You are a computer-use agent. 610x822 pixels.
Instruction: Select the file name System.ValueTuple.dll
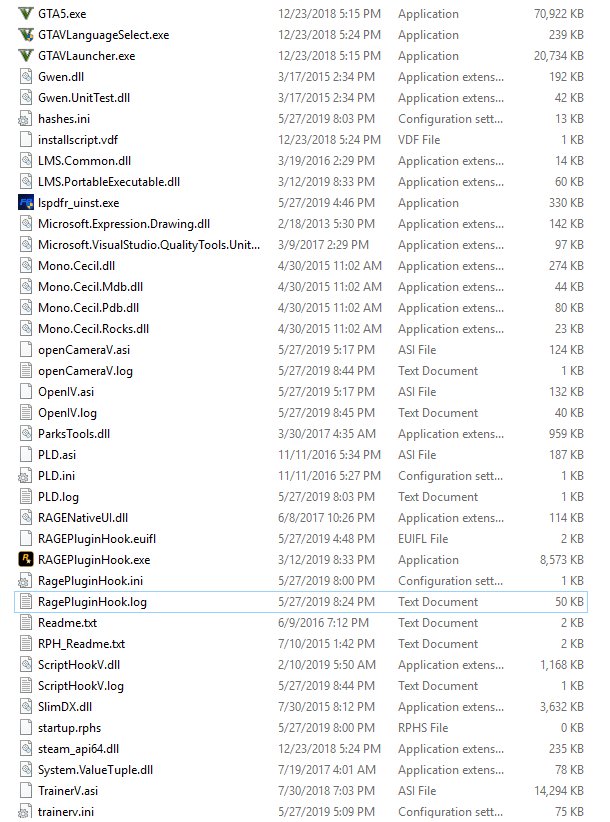click(x=96, y=770)
